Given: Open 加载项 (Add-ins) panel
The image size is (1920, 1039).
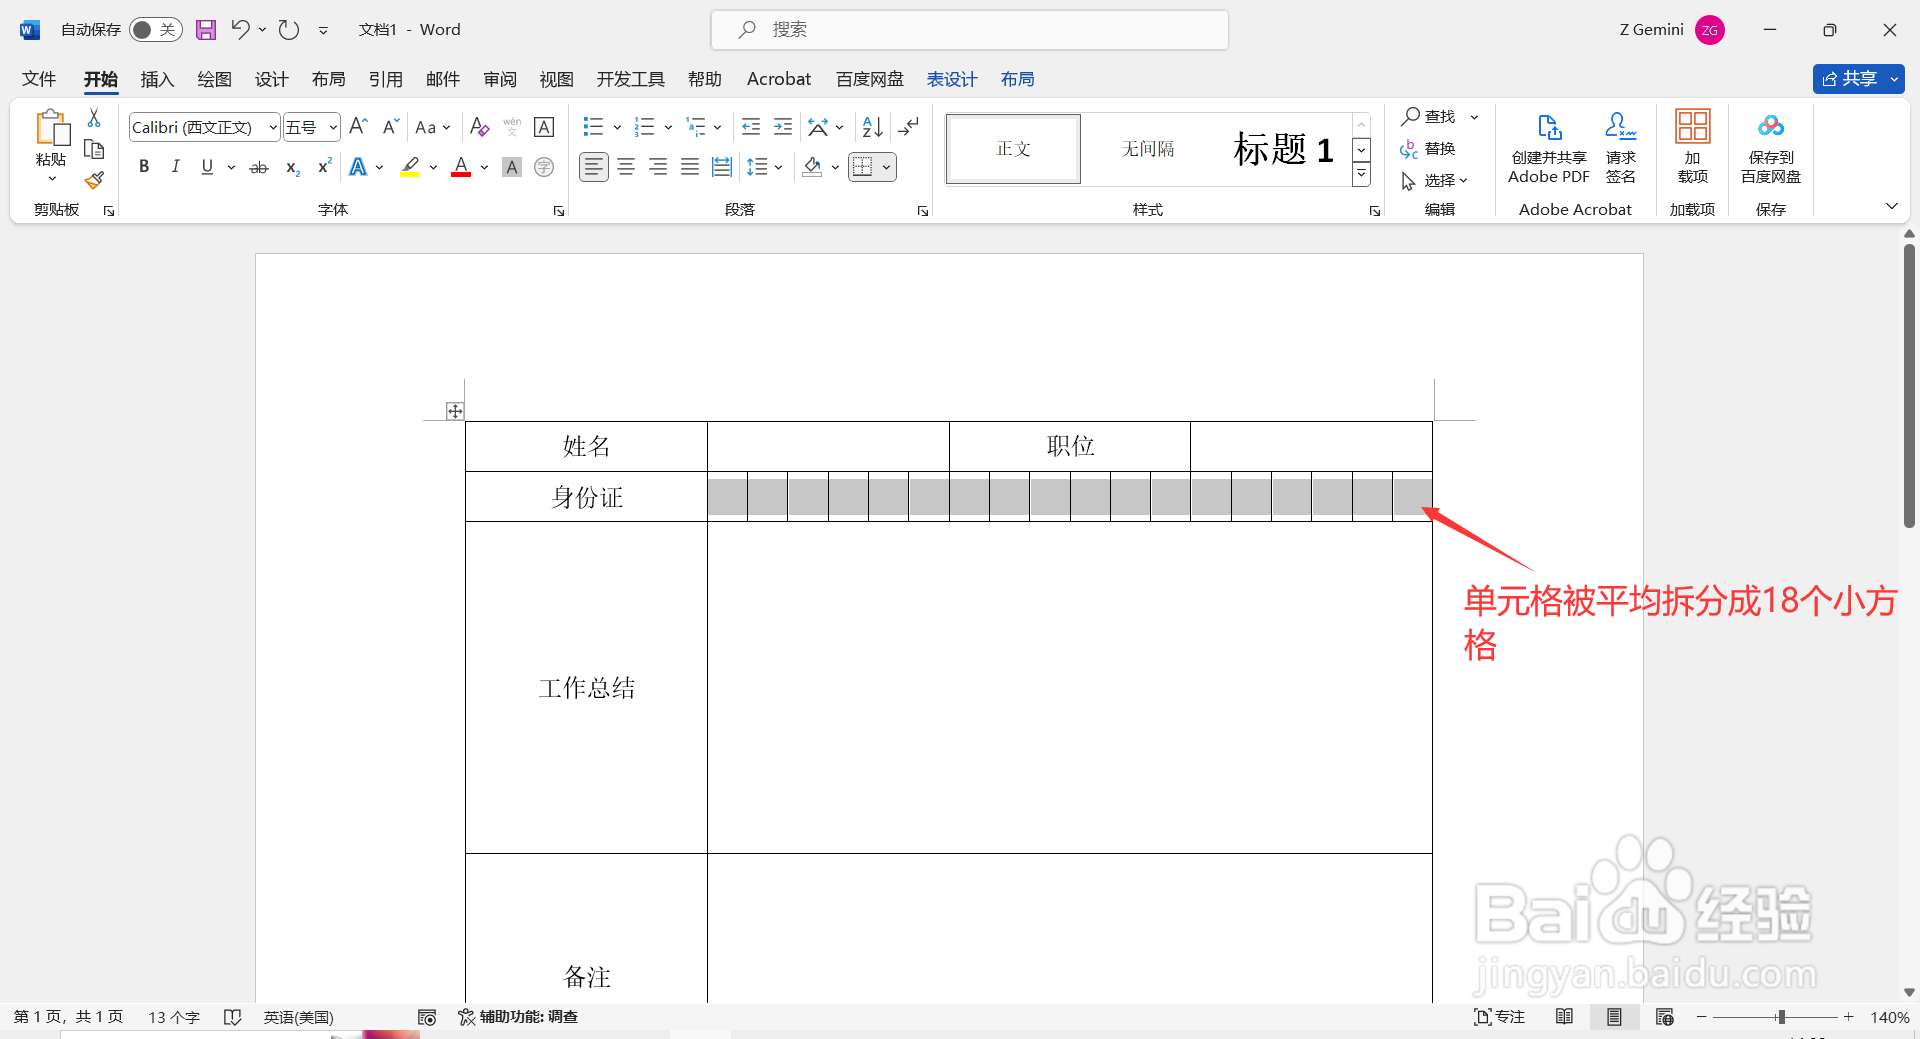Looking at the screenshot, I should click(1692, 148).
